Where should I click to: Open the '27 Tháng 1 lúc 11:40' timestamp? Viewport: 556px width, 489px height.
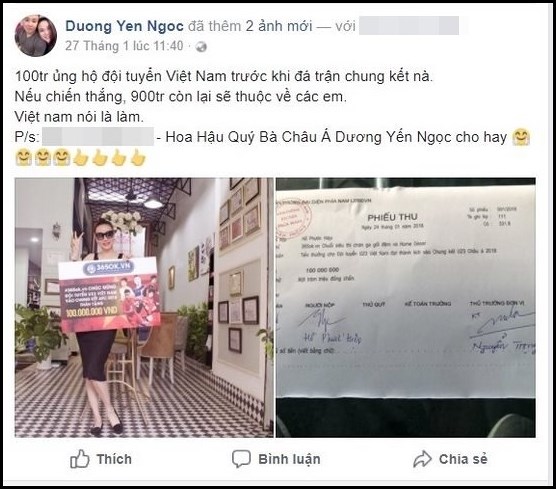point(124,46)
